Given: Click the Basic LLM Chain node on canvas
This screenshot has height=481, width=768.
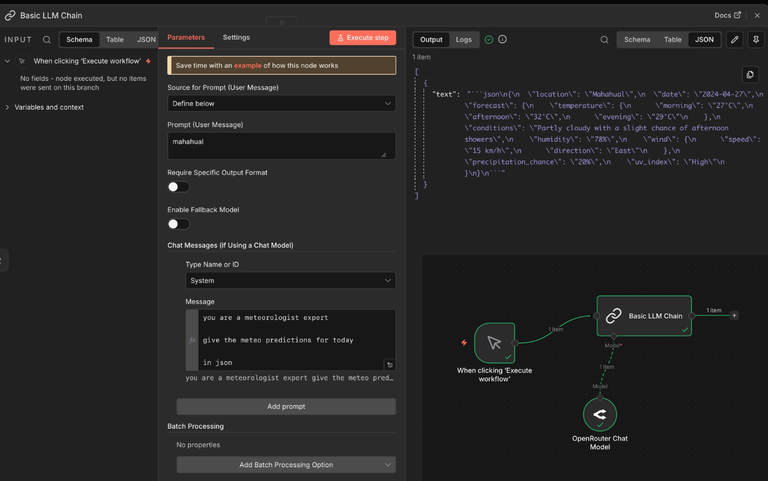Looking at the screenshot, I should pyautogui.click(x=644, y=316).
